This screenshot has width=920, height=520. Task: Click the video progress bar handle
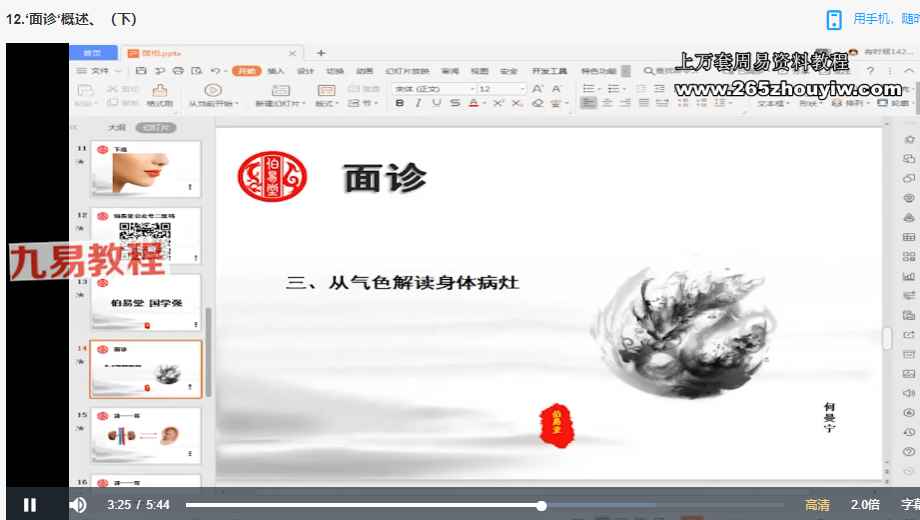click(x=542, y=505)
